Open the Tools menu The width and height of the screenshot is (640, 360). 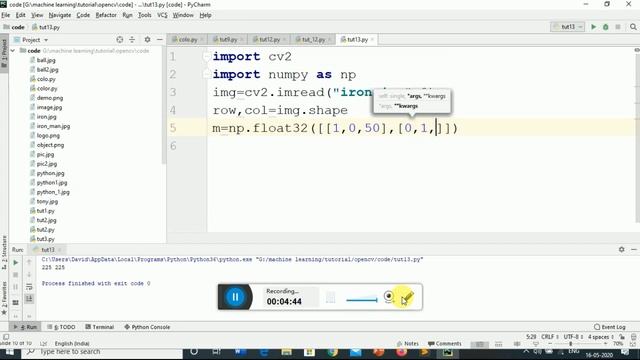click(x=144, y=15)
